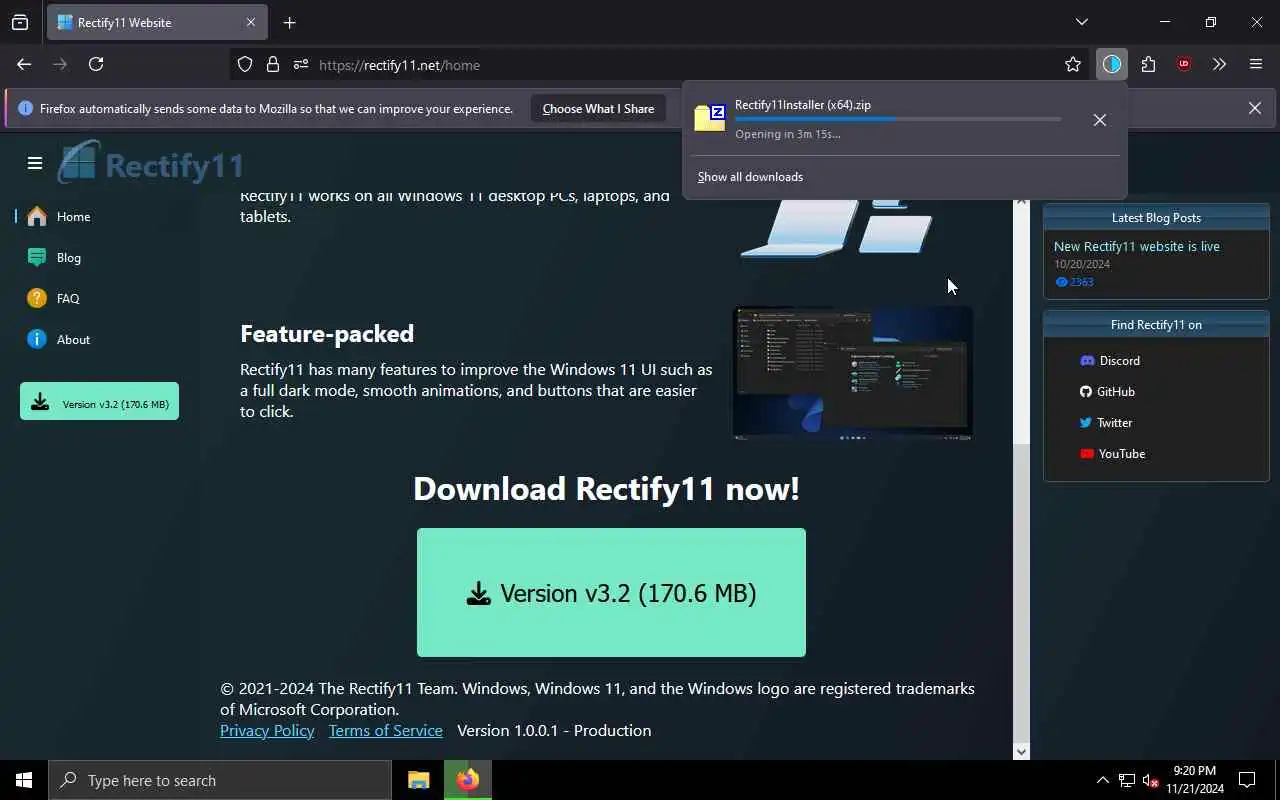The width and height of the screenshot is (1280, 800).
Task: Show all downloads
Action: 750,177
